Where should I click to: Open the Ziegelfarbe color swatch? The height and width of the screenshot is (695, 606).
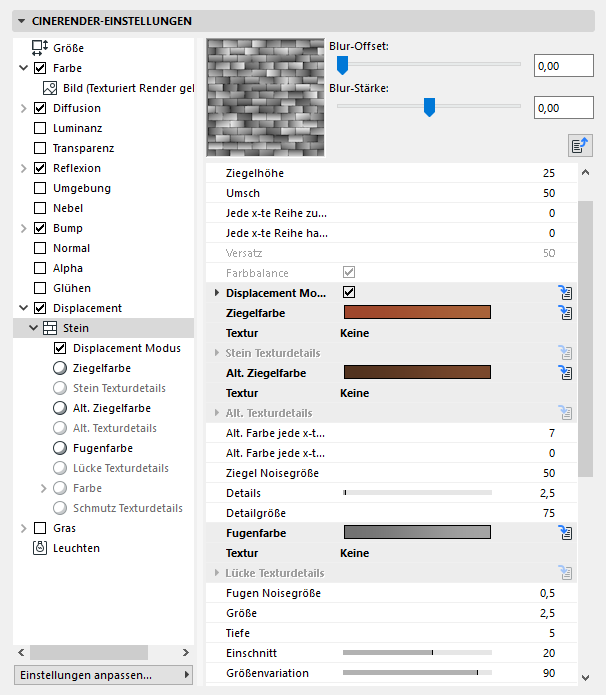tap(417, 312)
